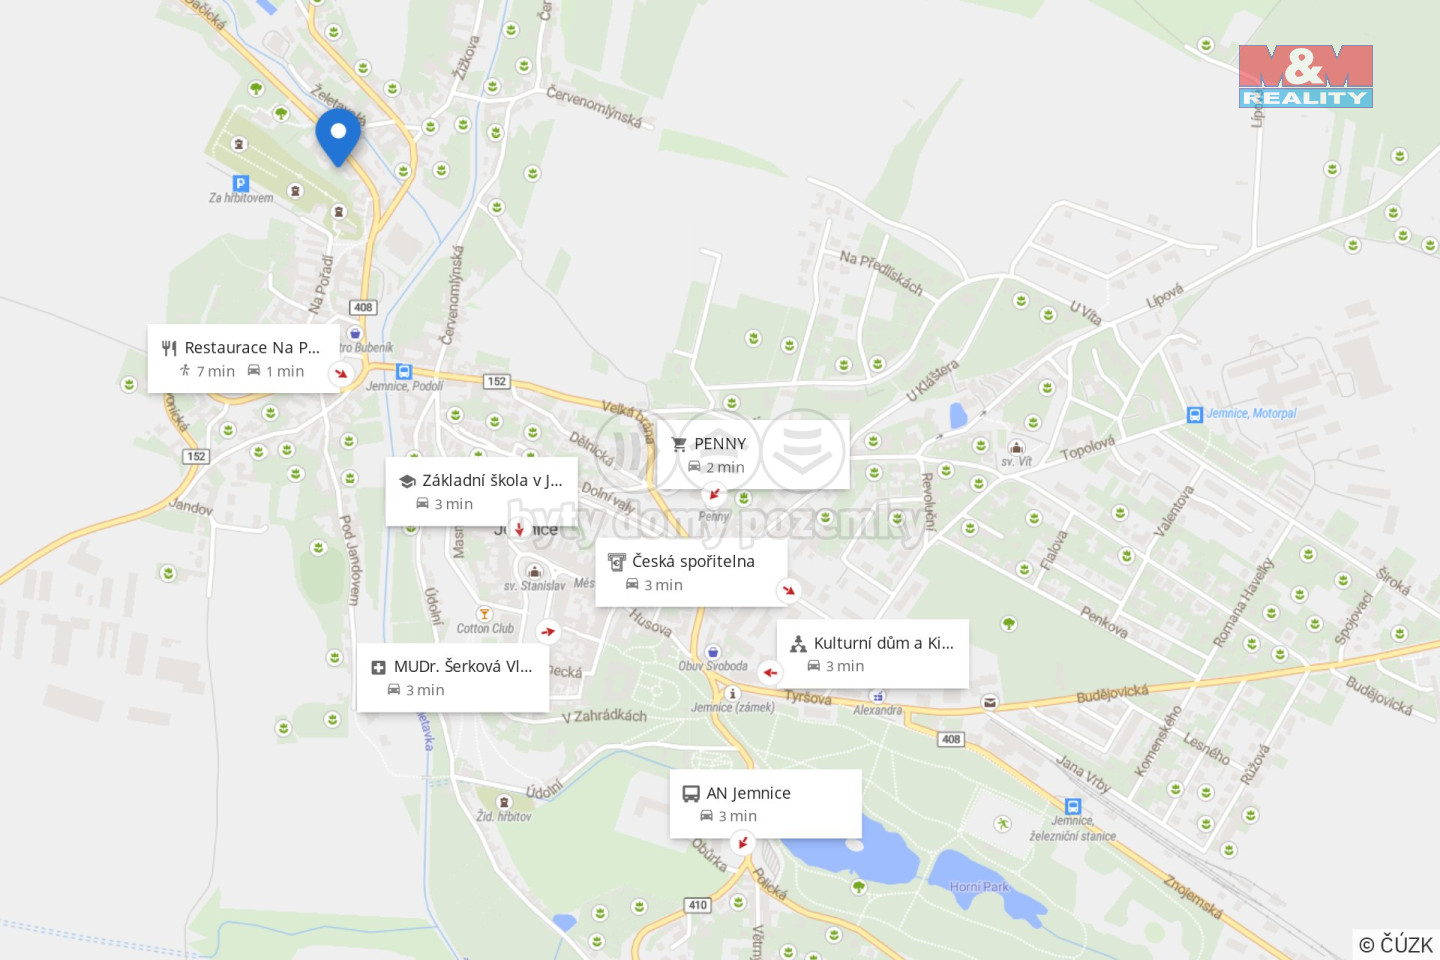Viewport: 1440px width, 960px height.
Task: Click the Jemnice, Podolí bus stop icon
Action: pos(403,371)
